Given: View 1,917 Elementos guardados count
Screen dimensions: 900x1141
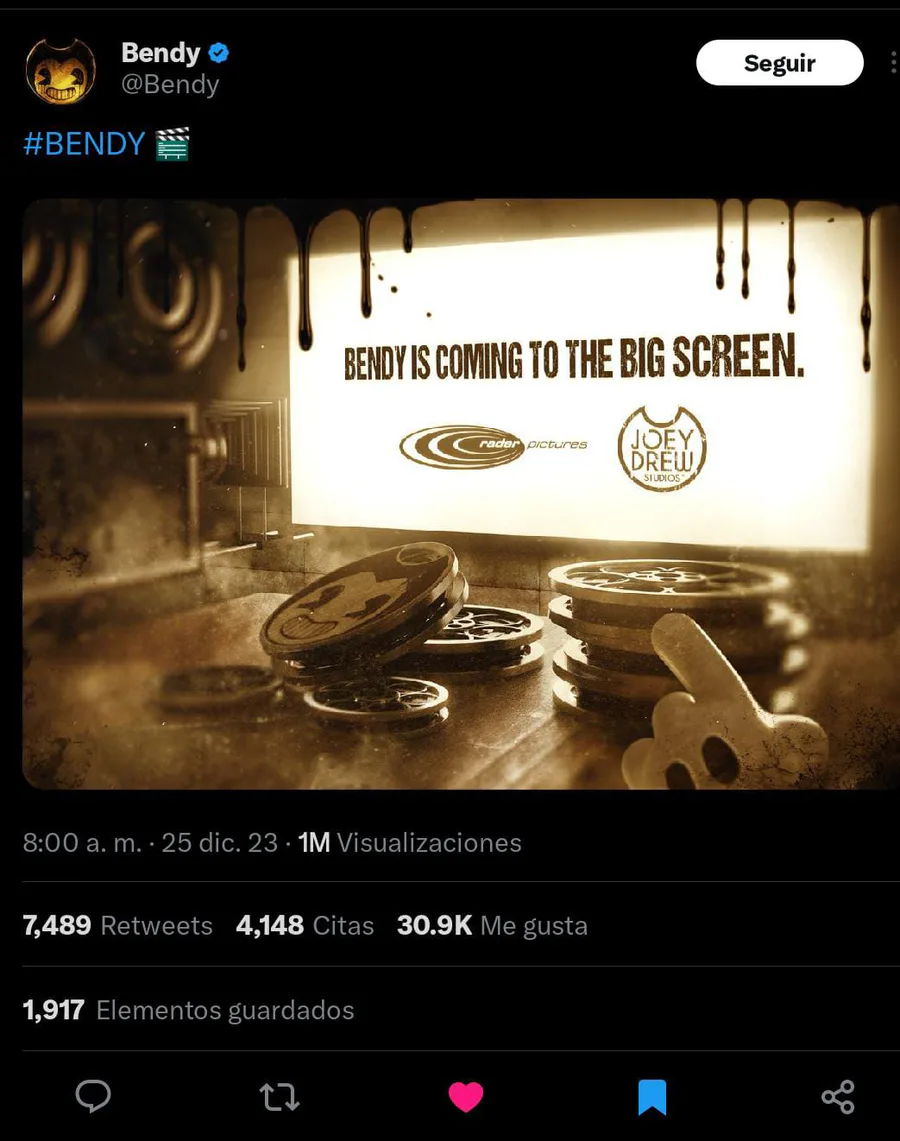Looking at the screenshot, I should pos(188,1010).
